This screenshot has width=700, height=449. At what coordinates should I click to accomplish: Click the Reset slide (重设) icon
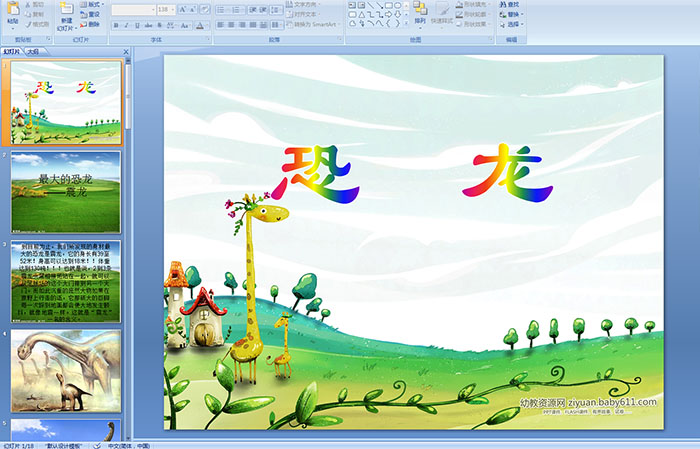coord(92,15)
